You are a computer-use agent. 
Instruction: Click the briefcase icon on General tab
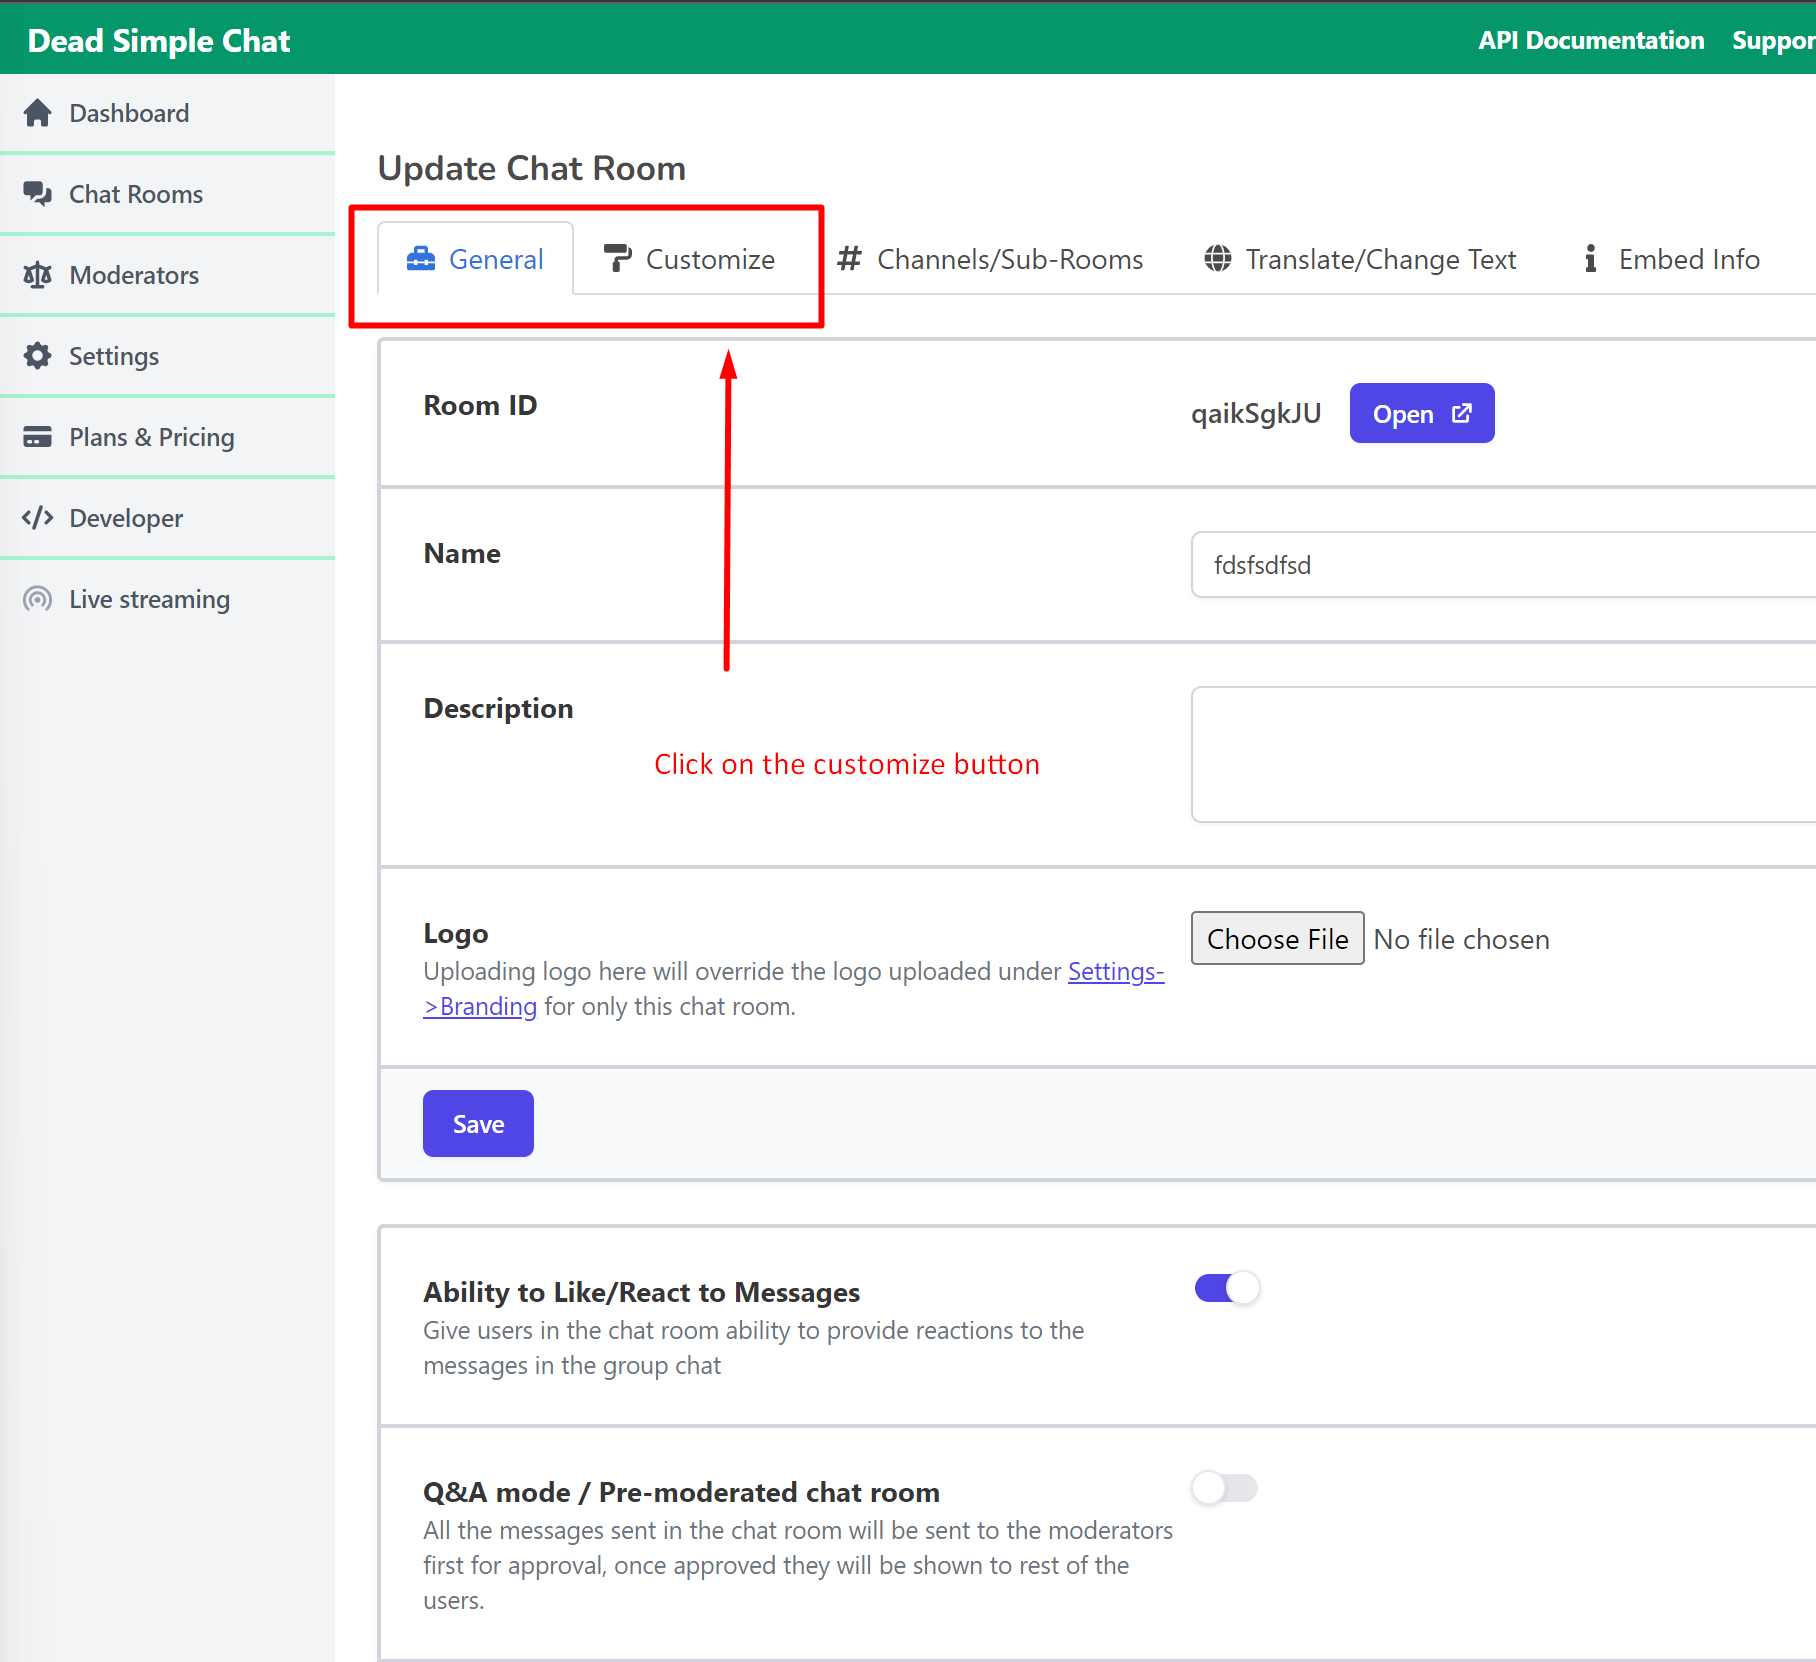(x=422, y=258)
